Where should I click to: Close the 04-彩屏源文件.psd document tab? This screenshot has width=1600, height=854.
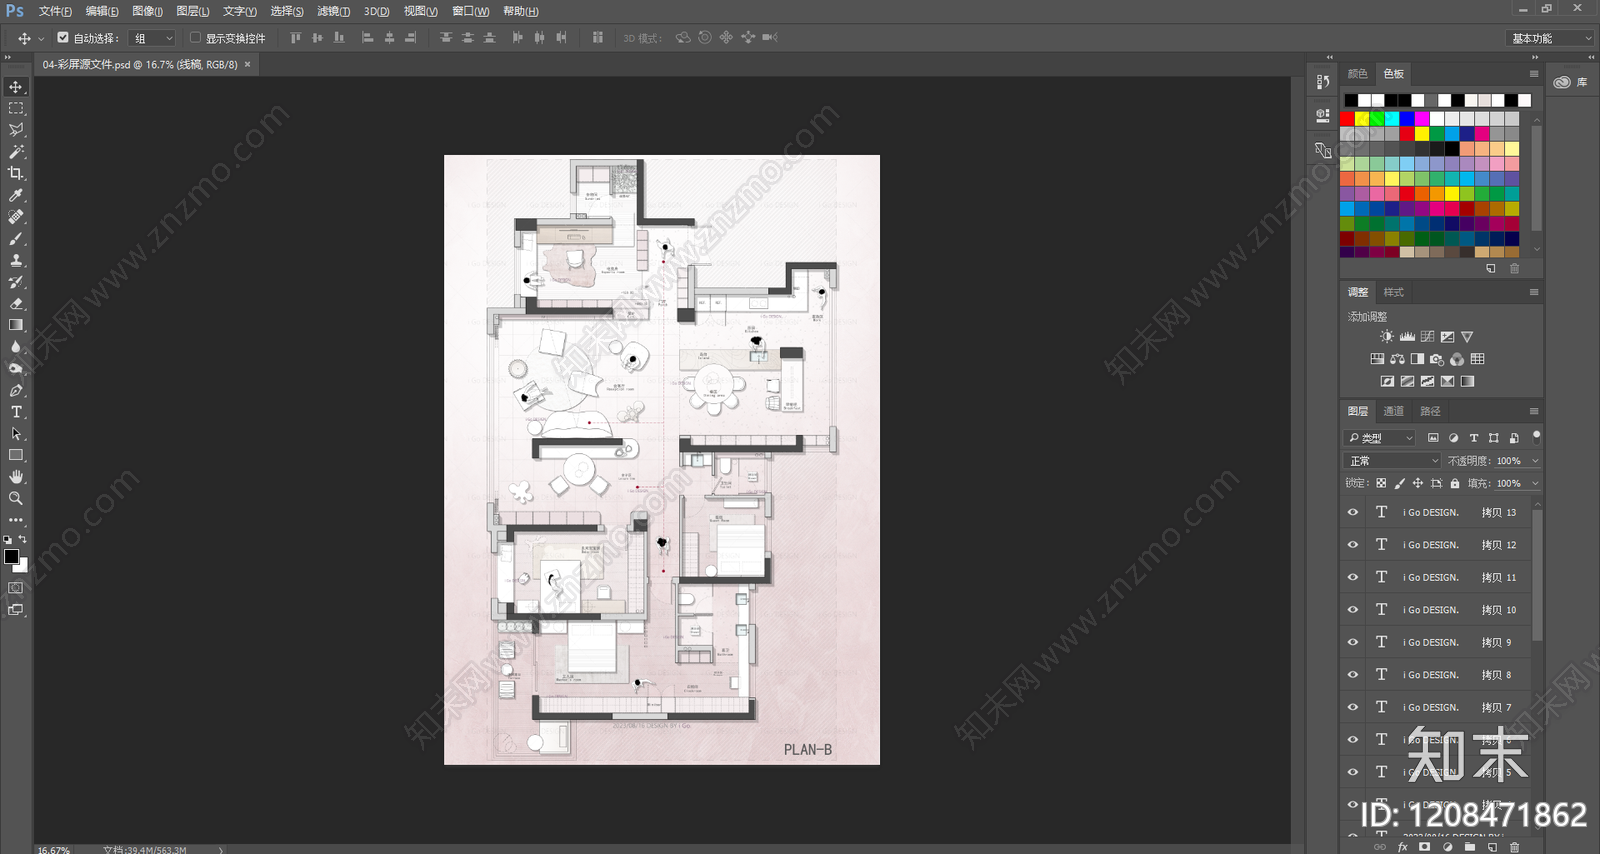(x=248, y=64)
